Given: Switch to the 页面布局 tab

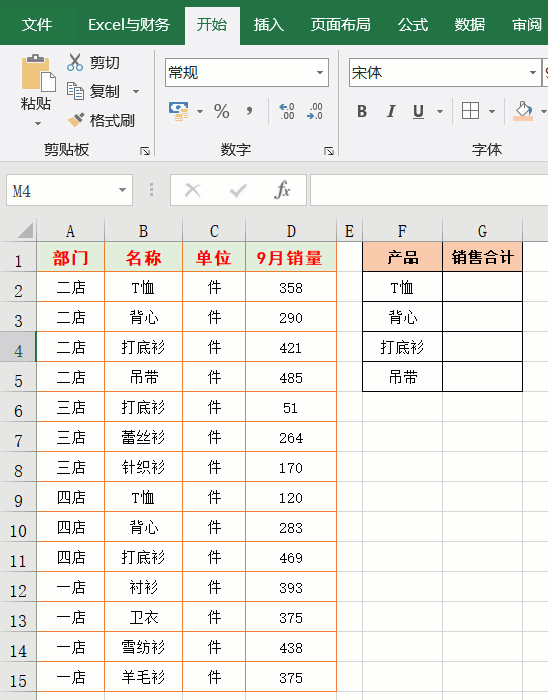Looking at the screenshot, I should (340, 25).
